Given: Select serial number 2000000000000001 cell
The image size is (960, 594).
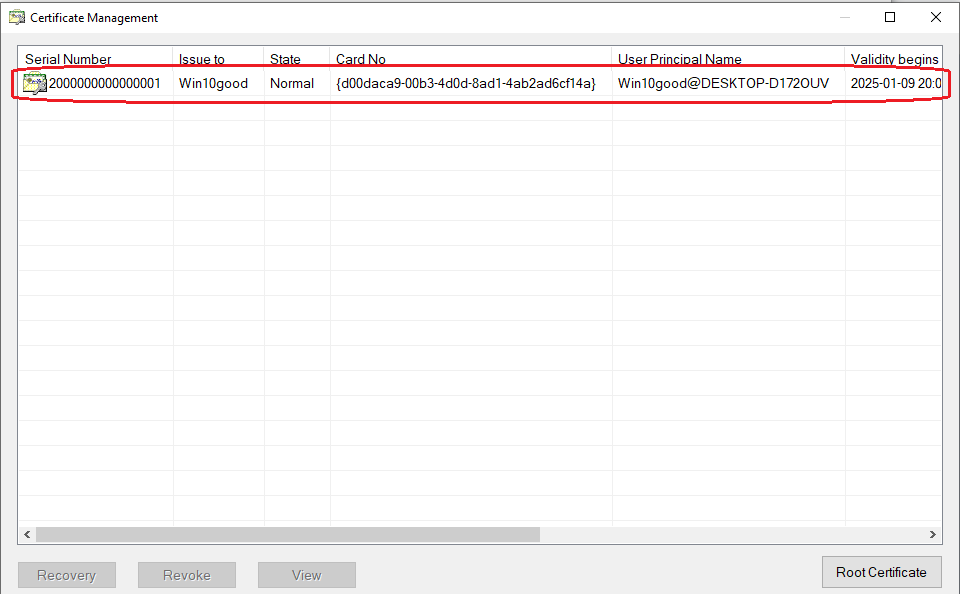Looking at the screenshot, I should point(105,84).
